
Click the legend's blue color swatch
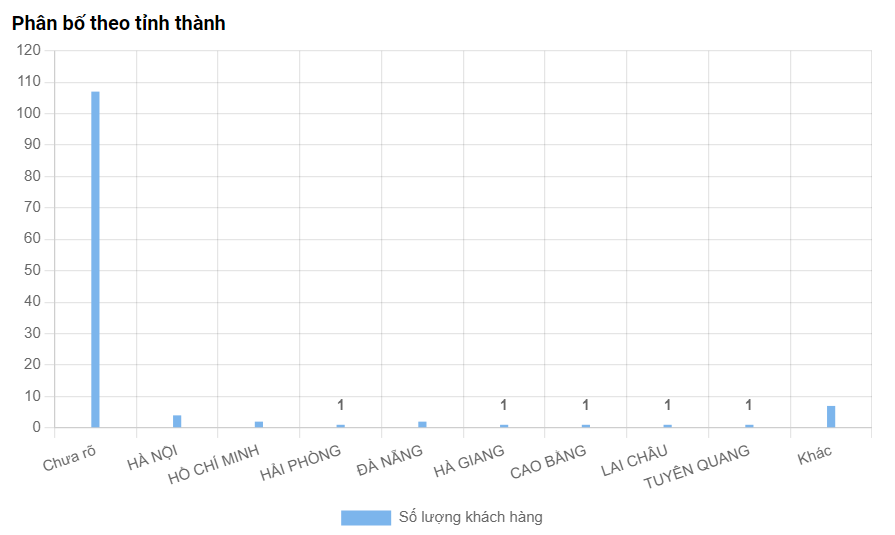click(x=365, y=517)
